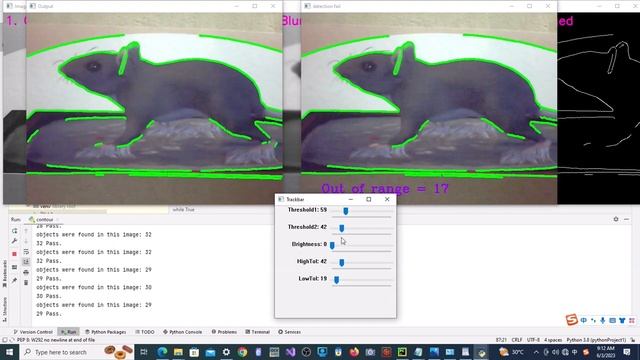The image size is (640, 360).
Task: Open the active Python window in taskbar
Action: pyautogui.click(x=482, y=352)
